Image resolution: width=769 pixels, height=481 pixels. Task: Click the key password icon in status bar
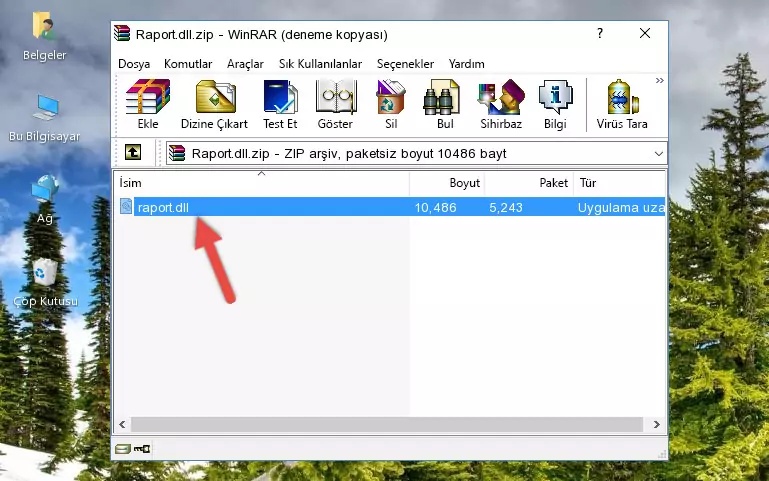pos(142,448)
